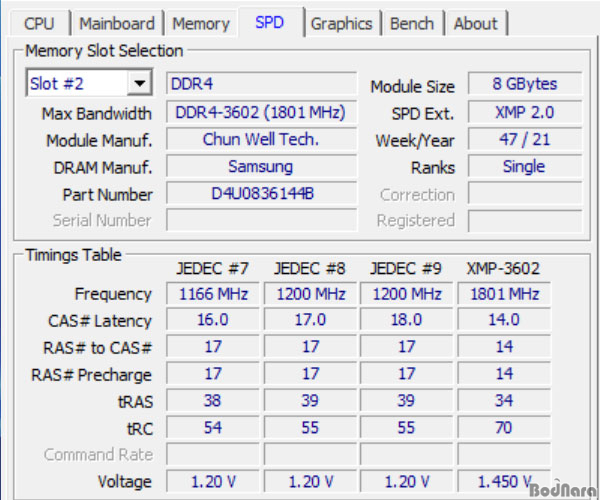Click the JEDEC #8 column header
Viewport: 600px width, 500px height.
[310, 269]
